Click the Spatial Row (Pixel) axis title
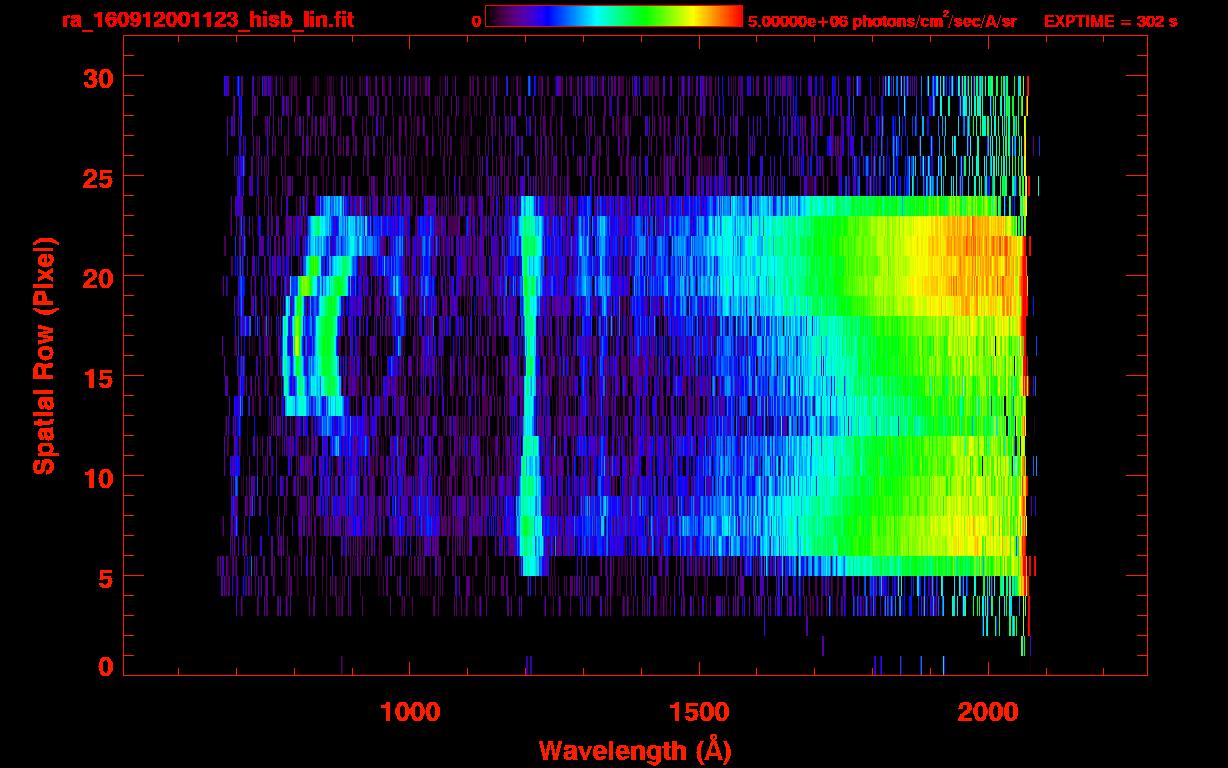Screen dimensions: 1228x768 (x=45, y=356)
